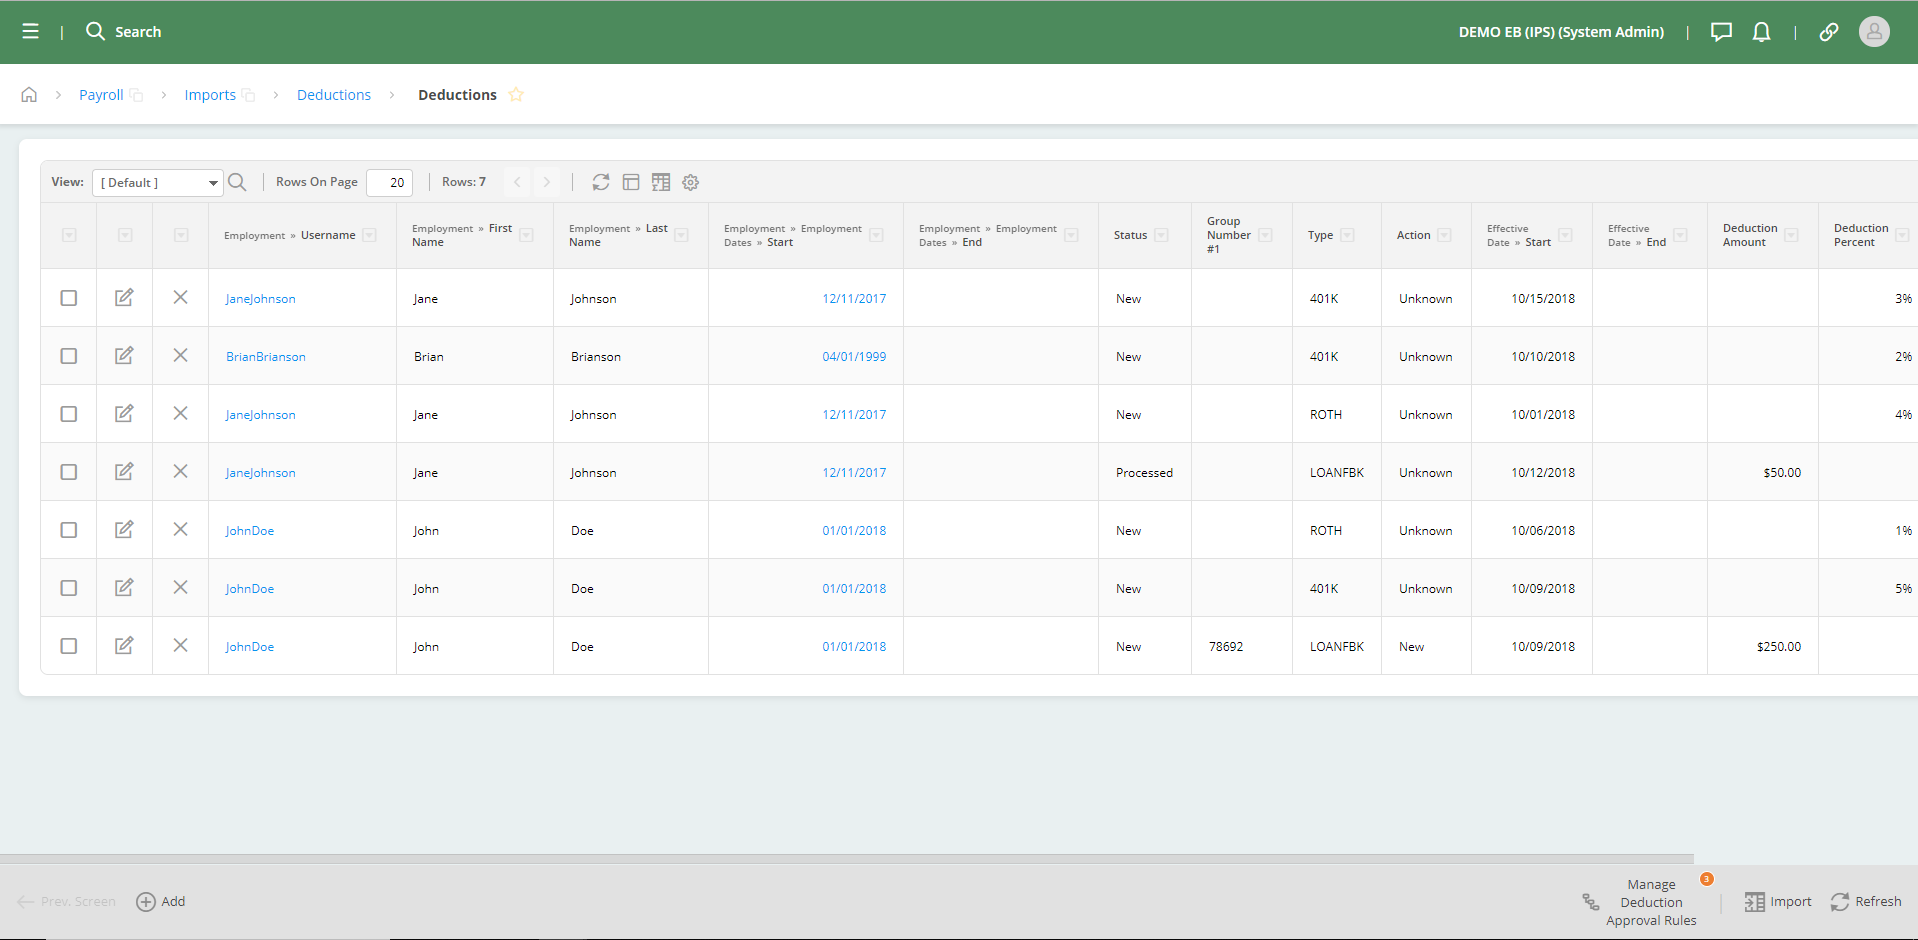The height and width of the screenshot is (940, 1918).
Task: Open the chat messages icon
Action: (x=1721, y=32)
